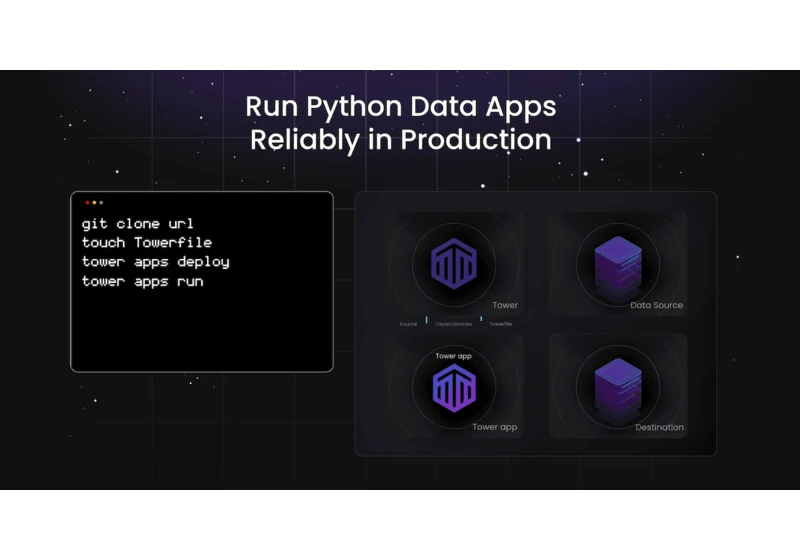Click the 'Tower app' label below the icon
The width and height of the screenshot is (800, 560).
(494, 427)
